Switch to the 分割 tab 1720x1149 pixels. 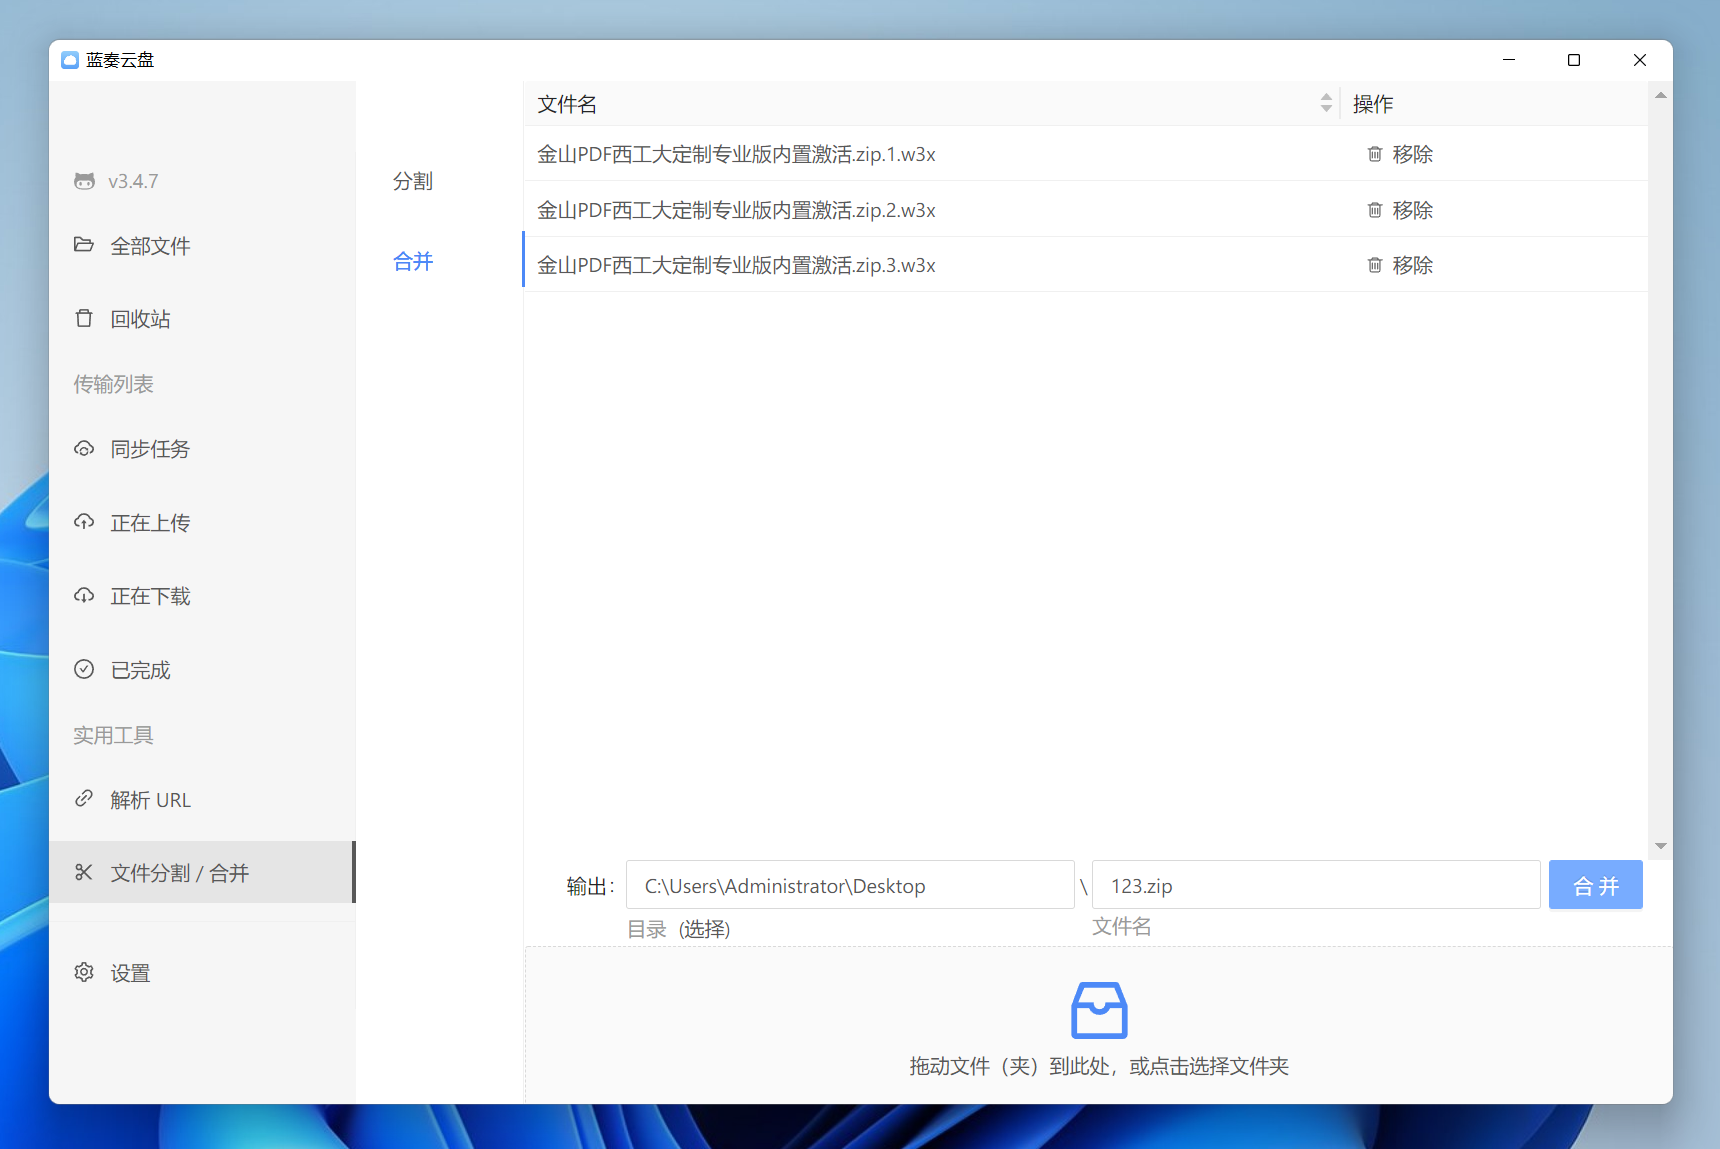click(413, 181)
